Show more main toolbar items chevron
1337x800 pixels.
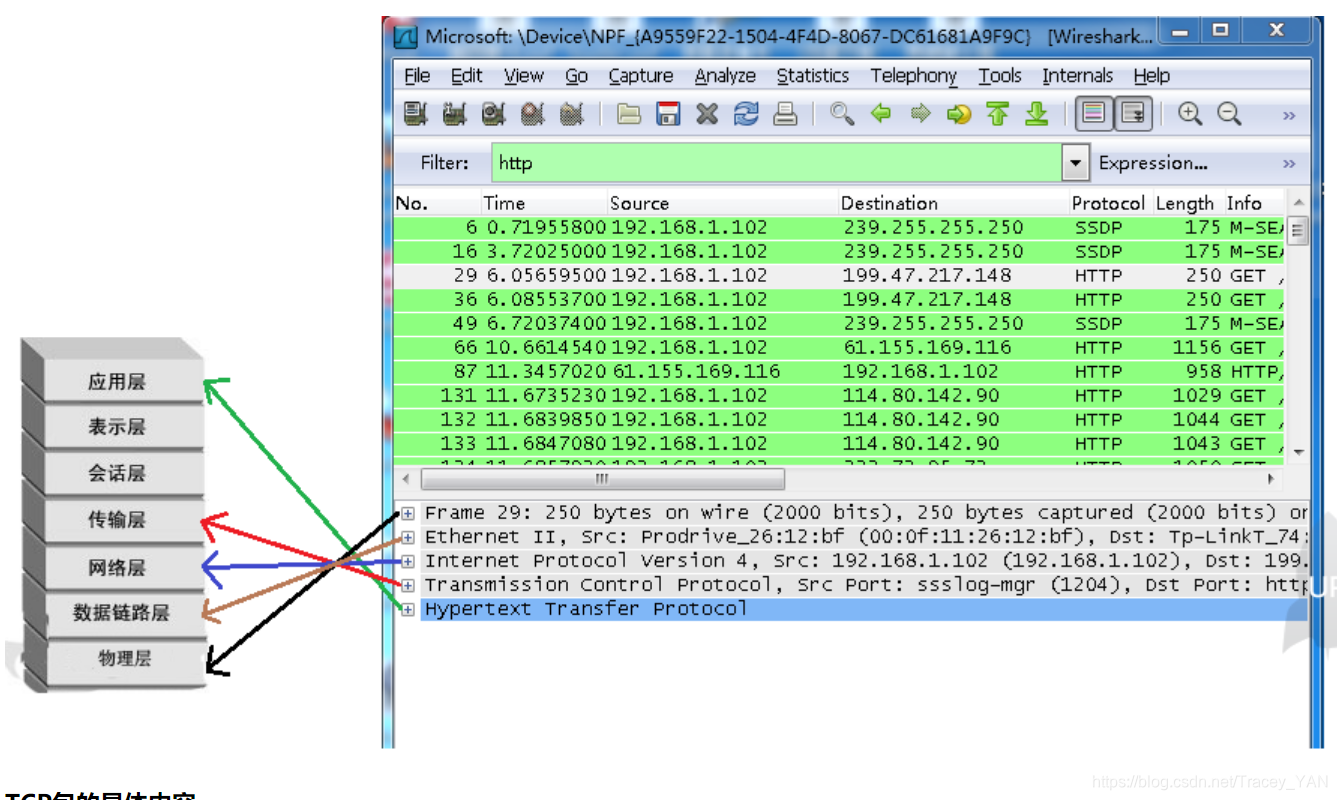[x=1289, y=116]
